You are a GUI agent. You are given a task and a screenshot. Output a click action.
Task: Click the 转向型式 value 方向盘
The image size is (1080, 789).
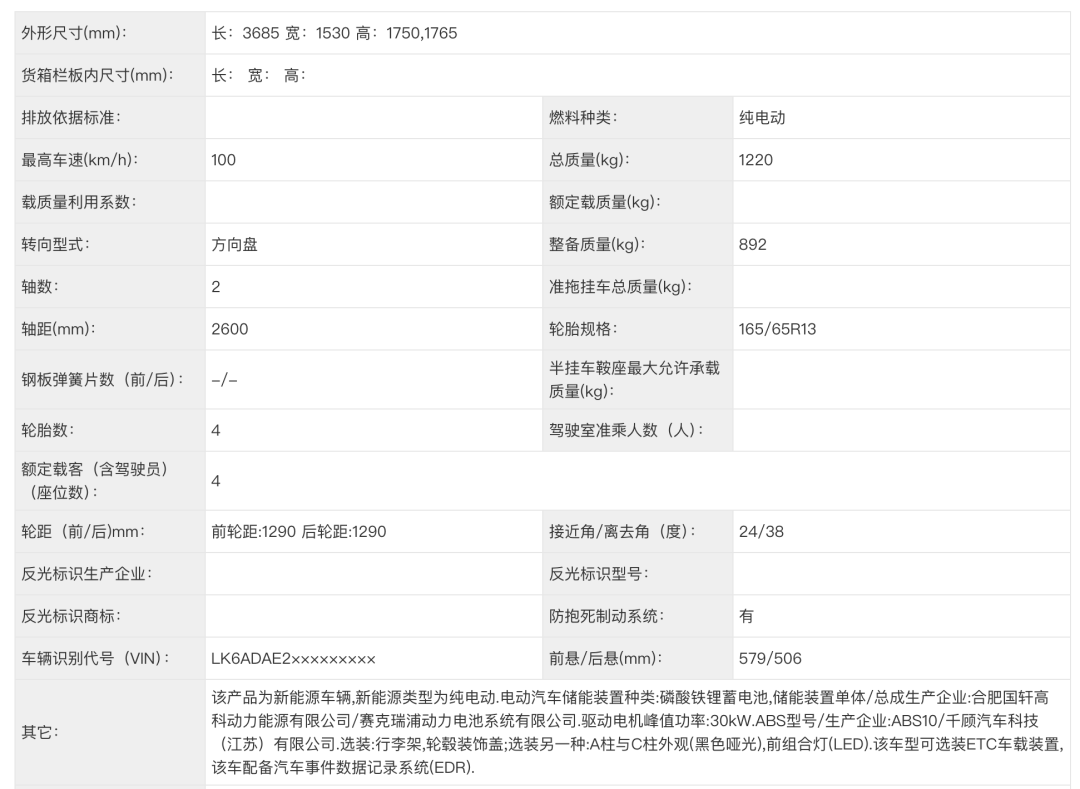tap(234, 244)
